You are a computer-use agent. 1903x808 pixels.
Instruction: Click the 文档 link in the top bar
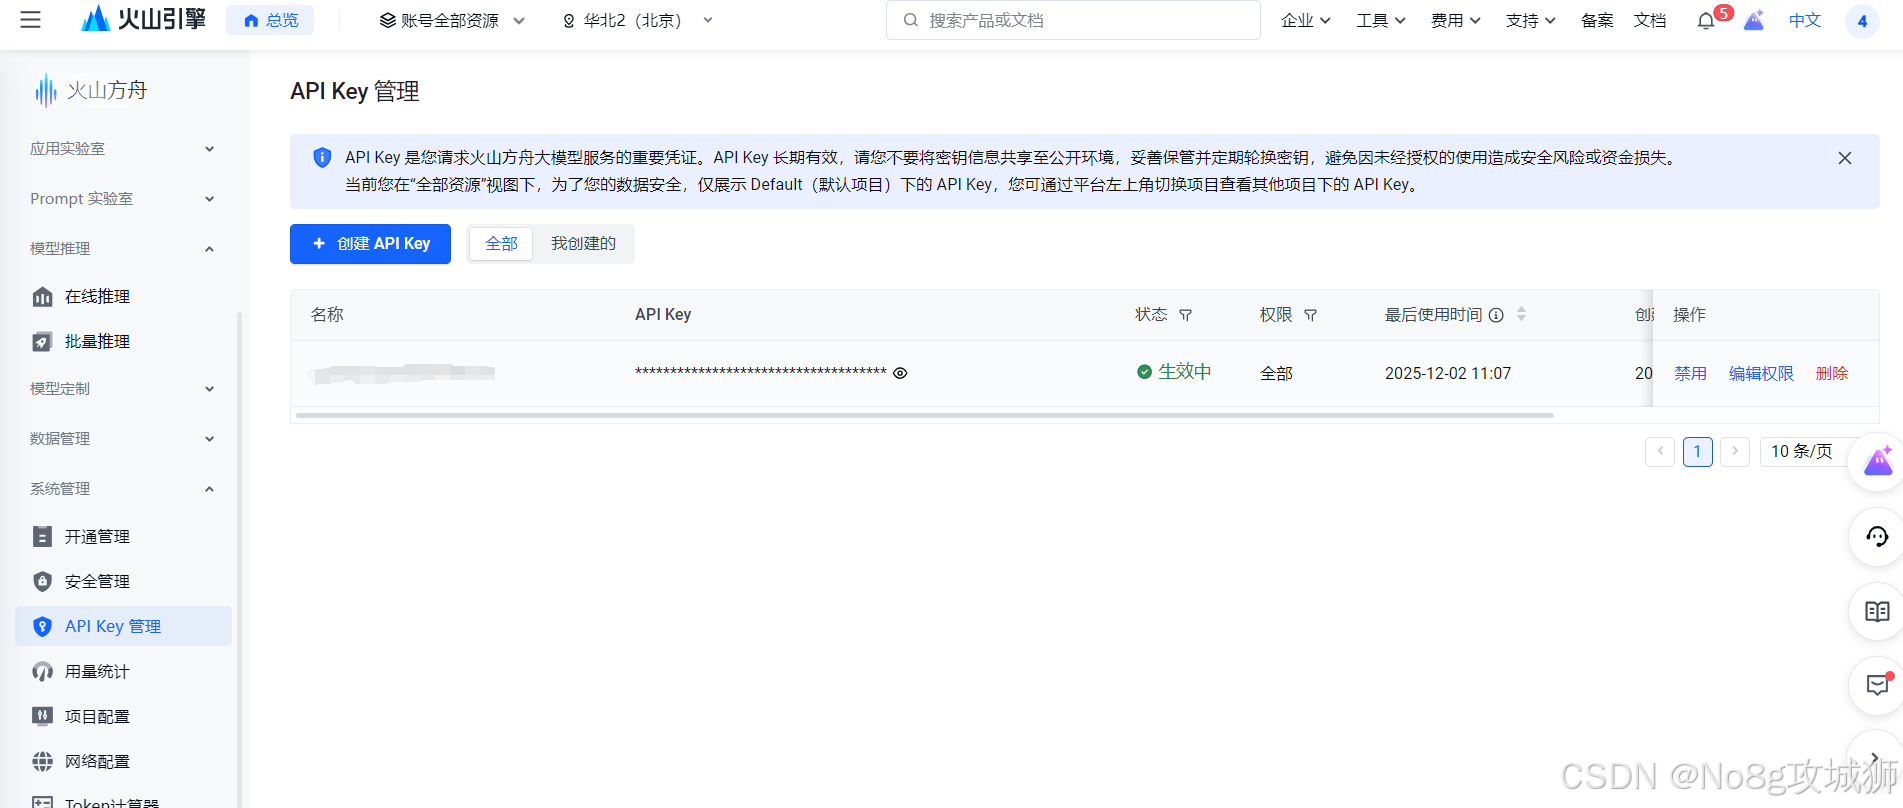tap(1650, 20)
